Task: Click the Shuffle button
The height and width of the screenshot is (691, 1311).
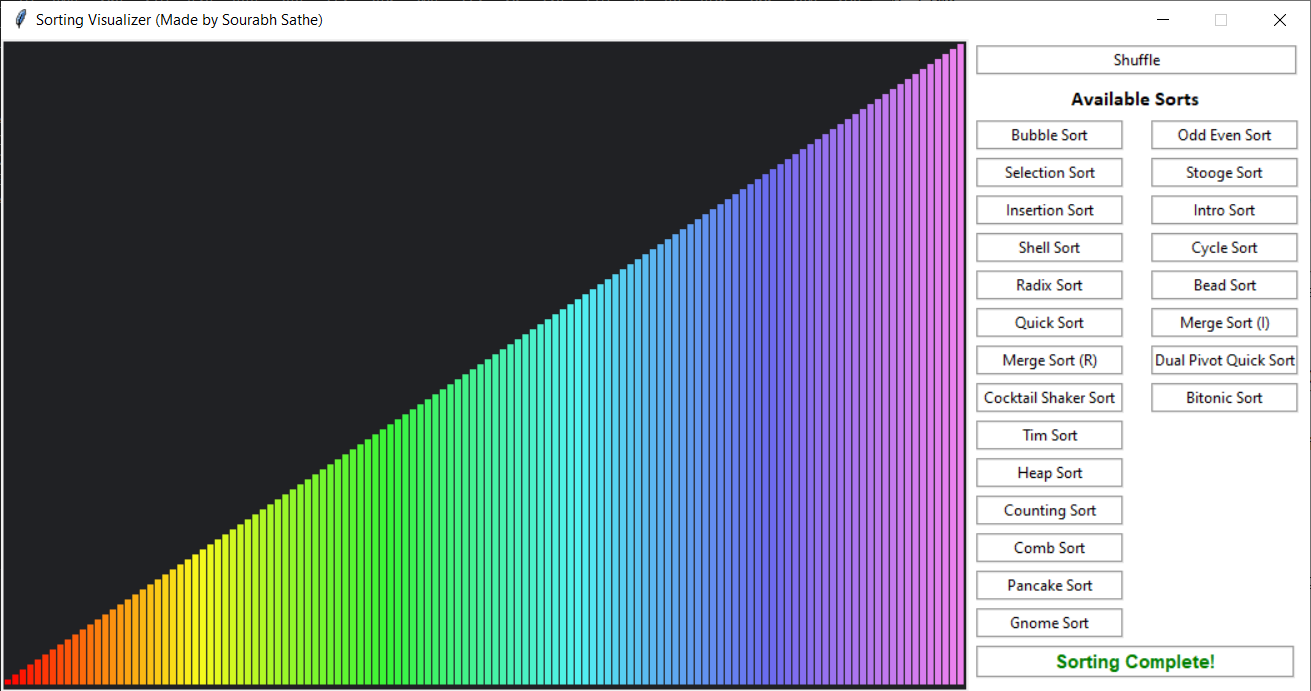Action: tap(1136, 60)
